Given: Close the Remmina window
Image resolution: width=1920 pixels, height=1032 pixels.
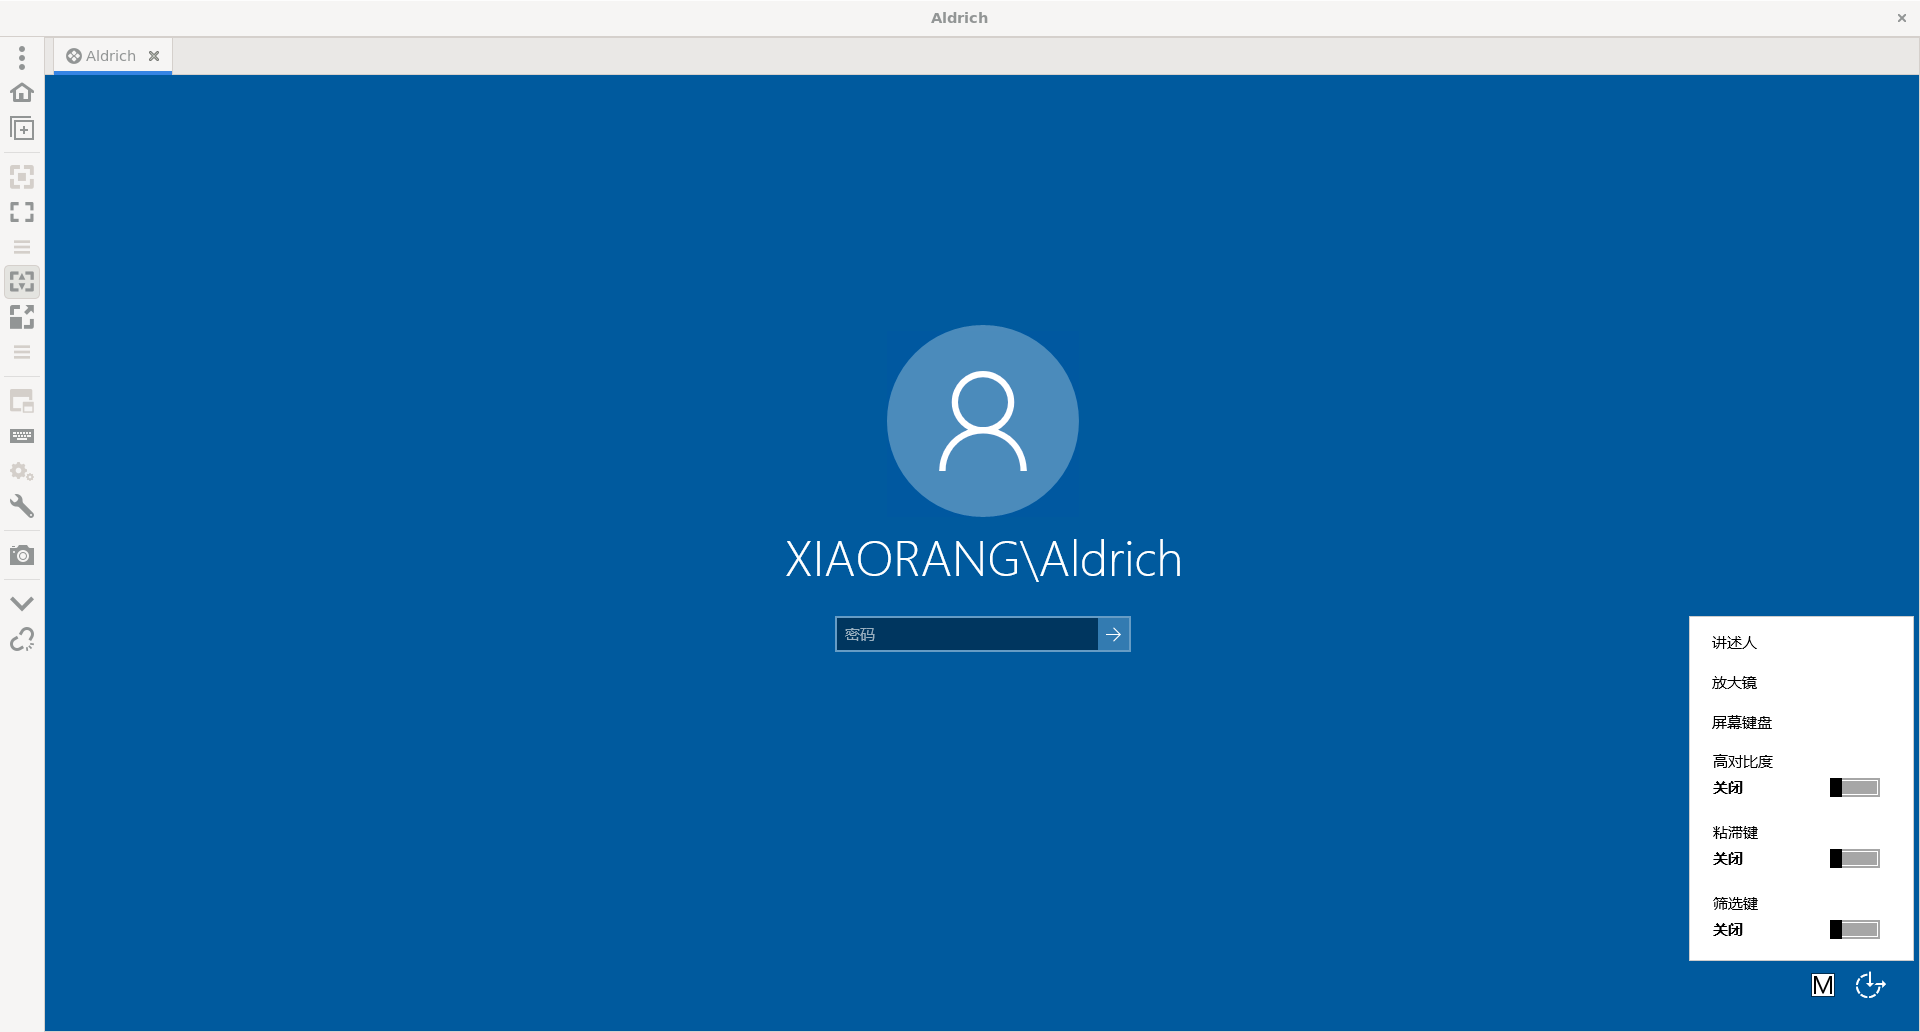Looking at the screenshot, I should 1902,18.
